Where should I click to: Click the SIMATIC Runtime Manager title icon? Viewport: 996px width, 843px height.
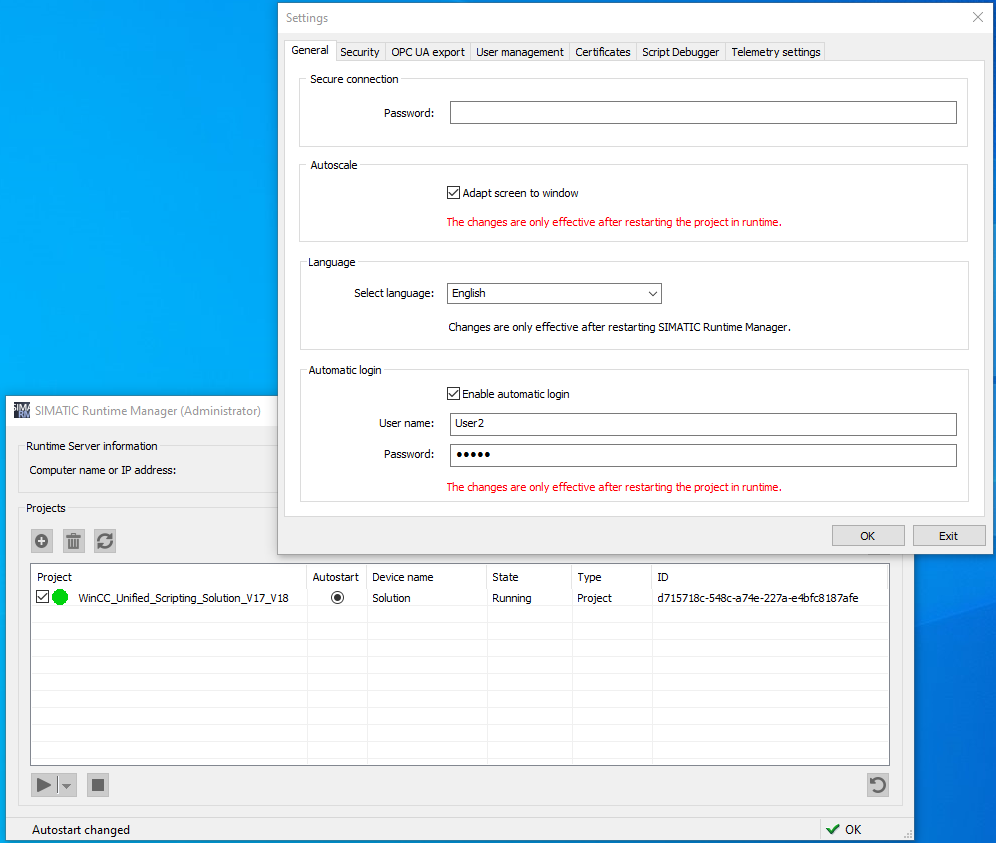pos(21,410)
